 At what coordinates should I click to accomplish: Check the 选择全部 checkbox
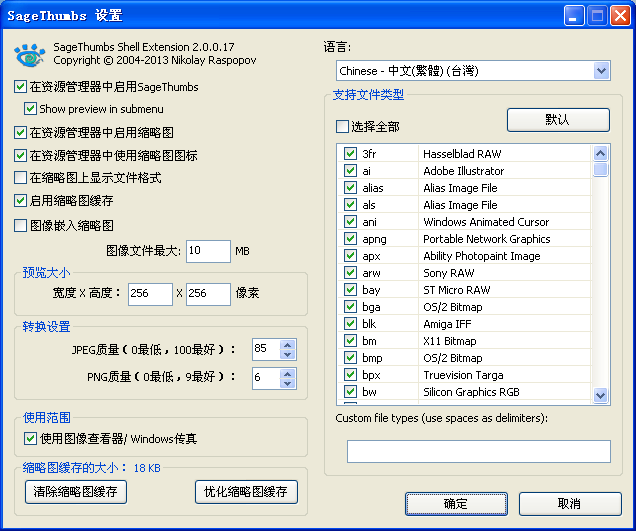[342, 126]
